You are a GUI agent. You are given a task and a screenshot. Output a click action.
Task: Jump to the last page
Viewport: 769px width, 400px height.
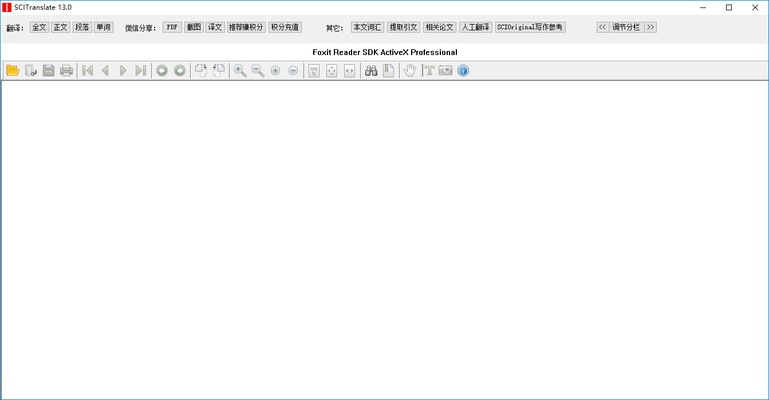(x=141, y=71)
